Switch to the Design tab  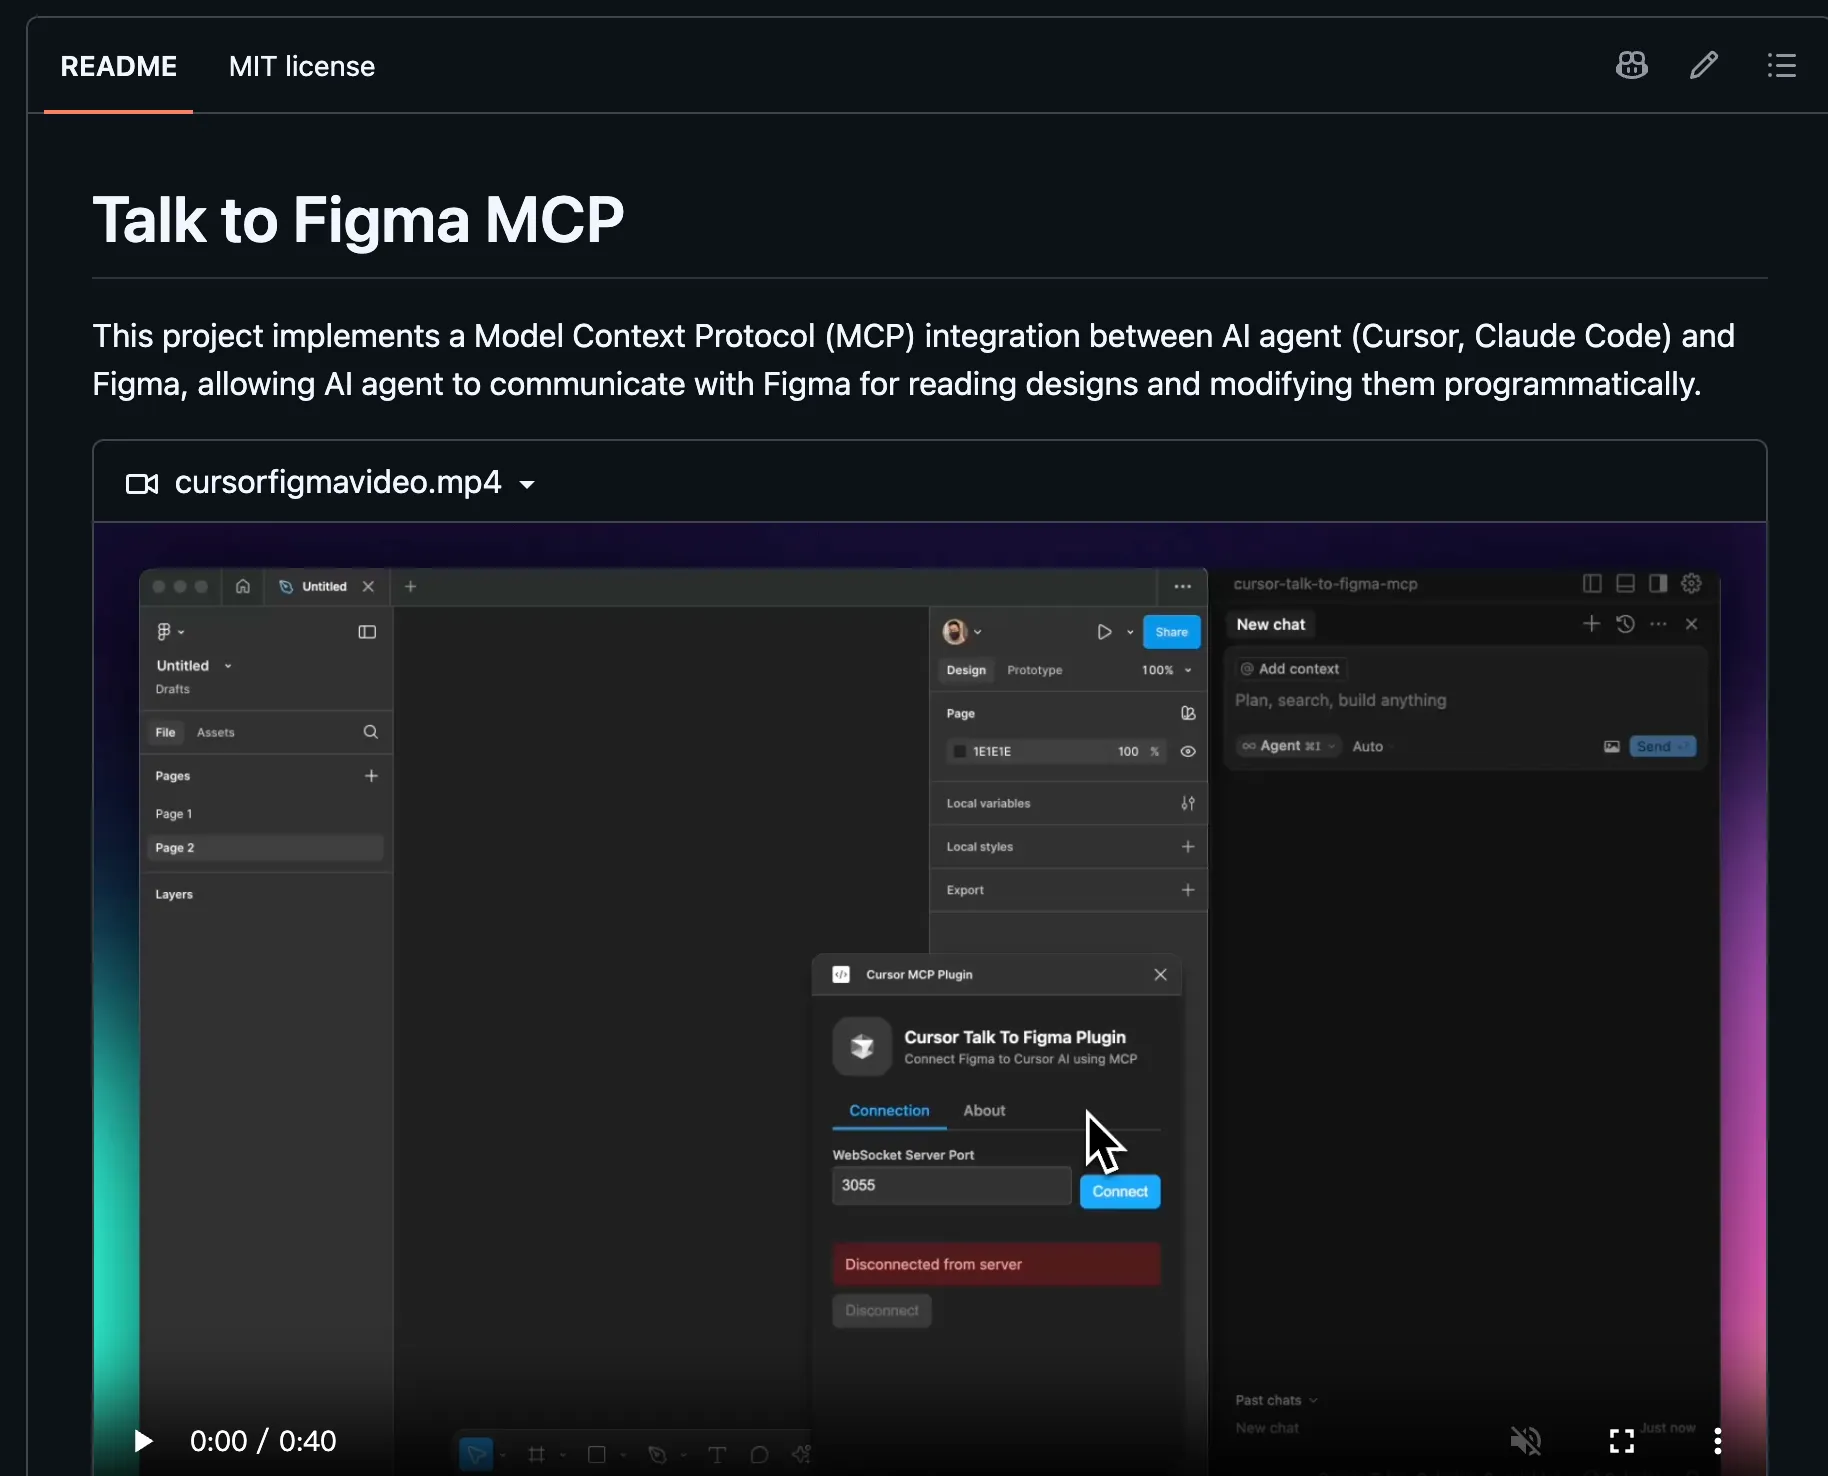[x=966, y=670]
